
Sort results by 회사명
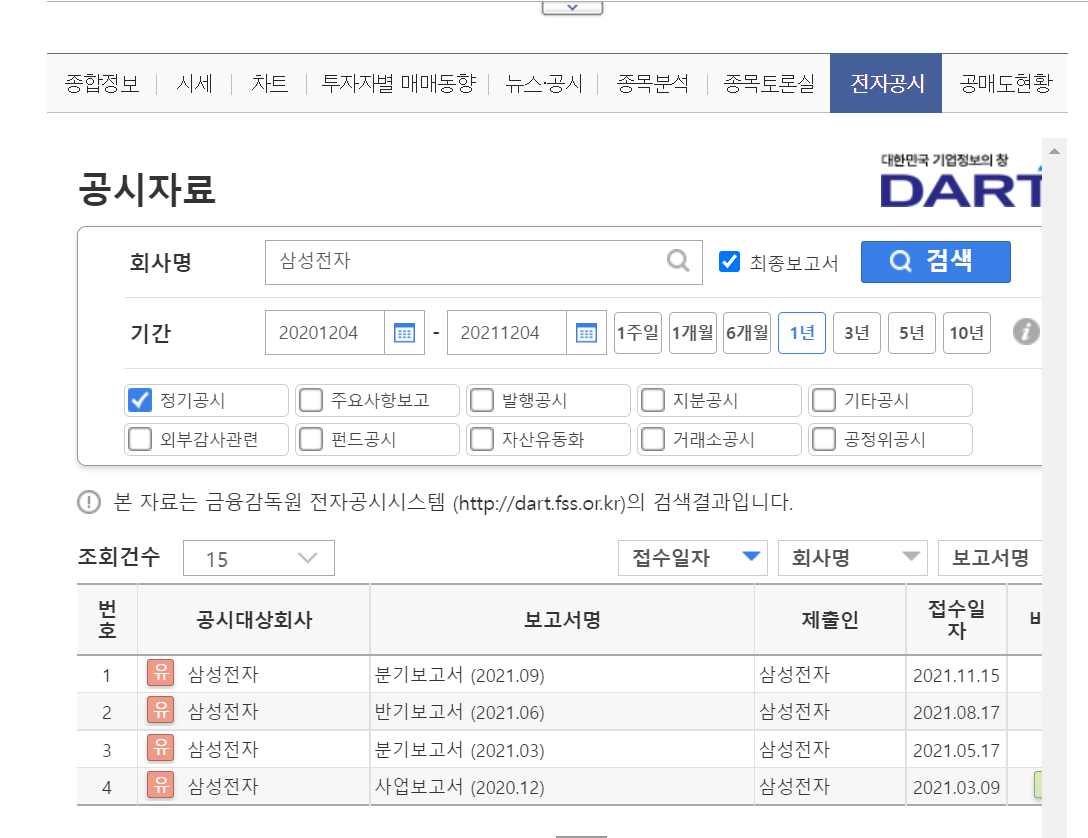[x=853, y=558]
